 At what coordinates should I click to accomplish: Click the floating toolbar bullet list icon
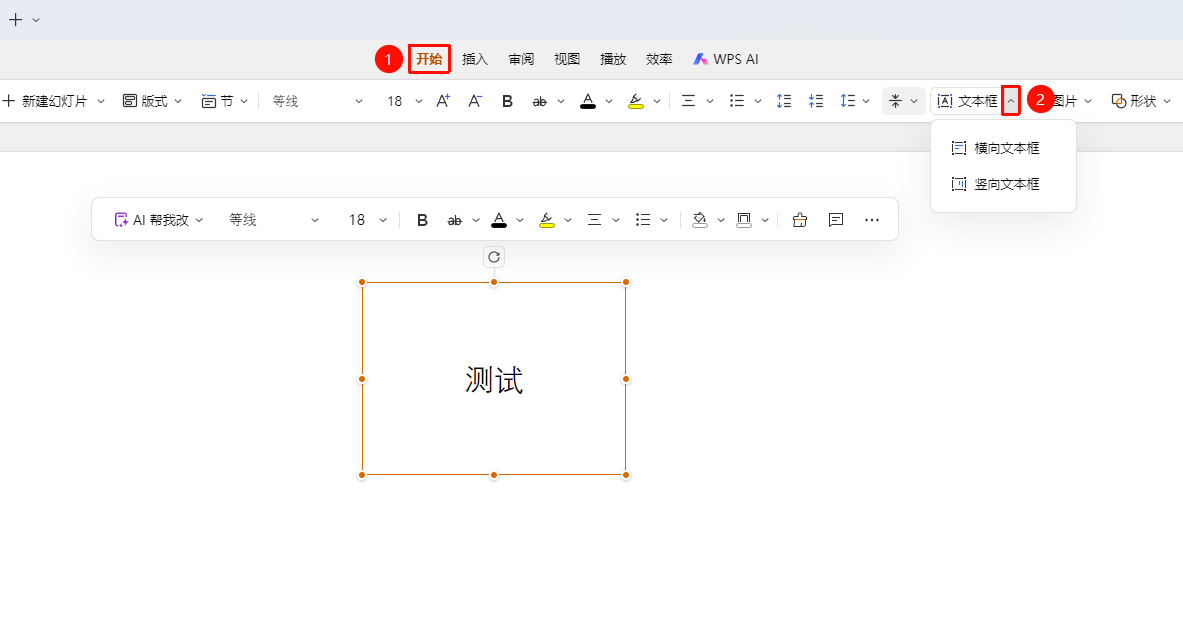click(643, 220)
